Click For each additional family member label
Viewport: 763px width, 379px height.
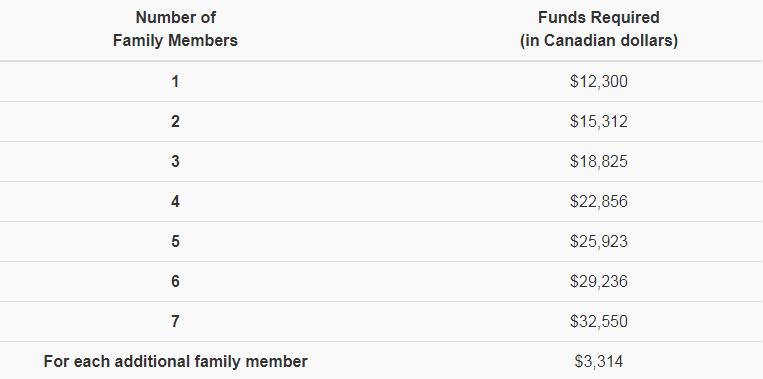pos(175,361)
